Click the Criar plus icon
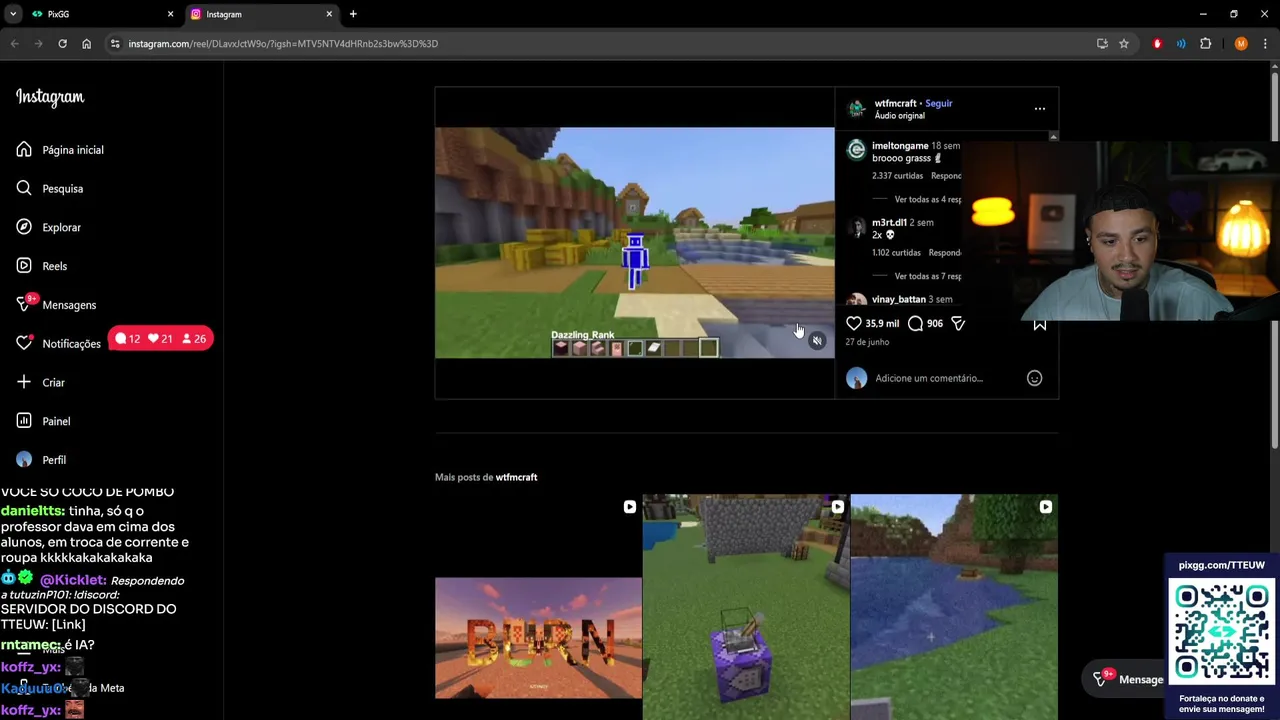The image size is (1280, 720). (24, 382)
